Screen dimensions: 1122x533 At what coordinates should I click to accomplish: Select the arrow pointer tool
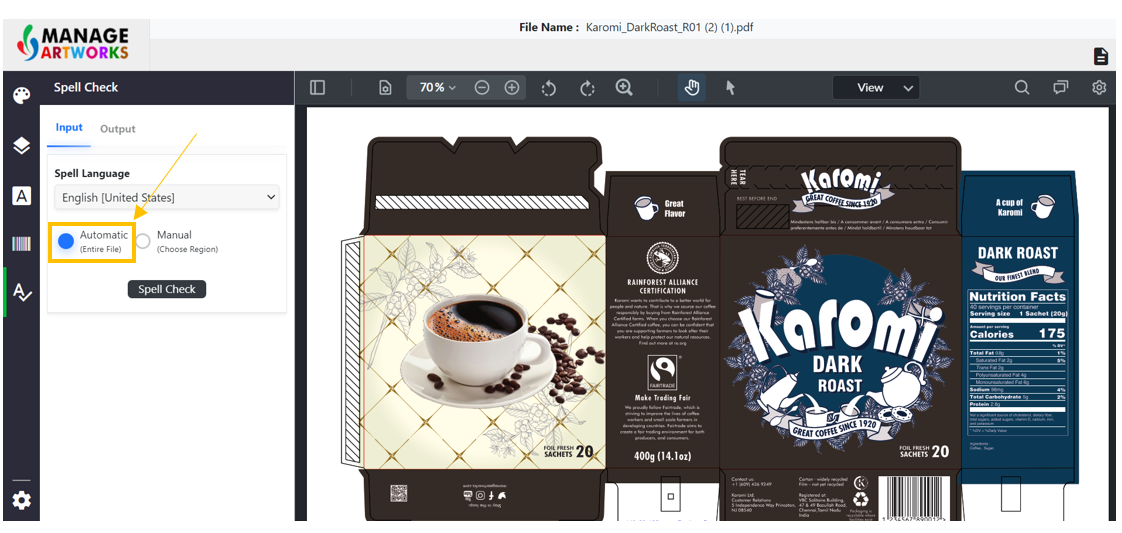pyautogui.click(x=730, y=87)
